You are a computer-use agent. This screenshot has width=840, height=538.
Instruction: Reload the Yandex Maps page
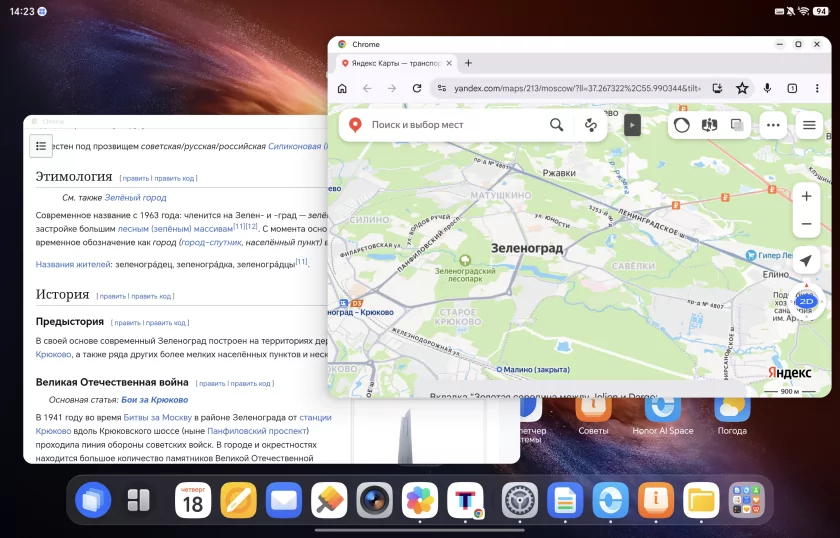pos(417,88)
